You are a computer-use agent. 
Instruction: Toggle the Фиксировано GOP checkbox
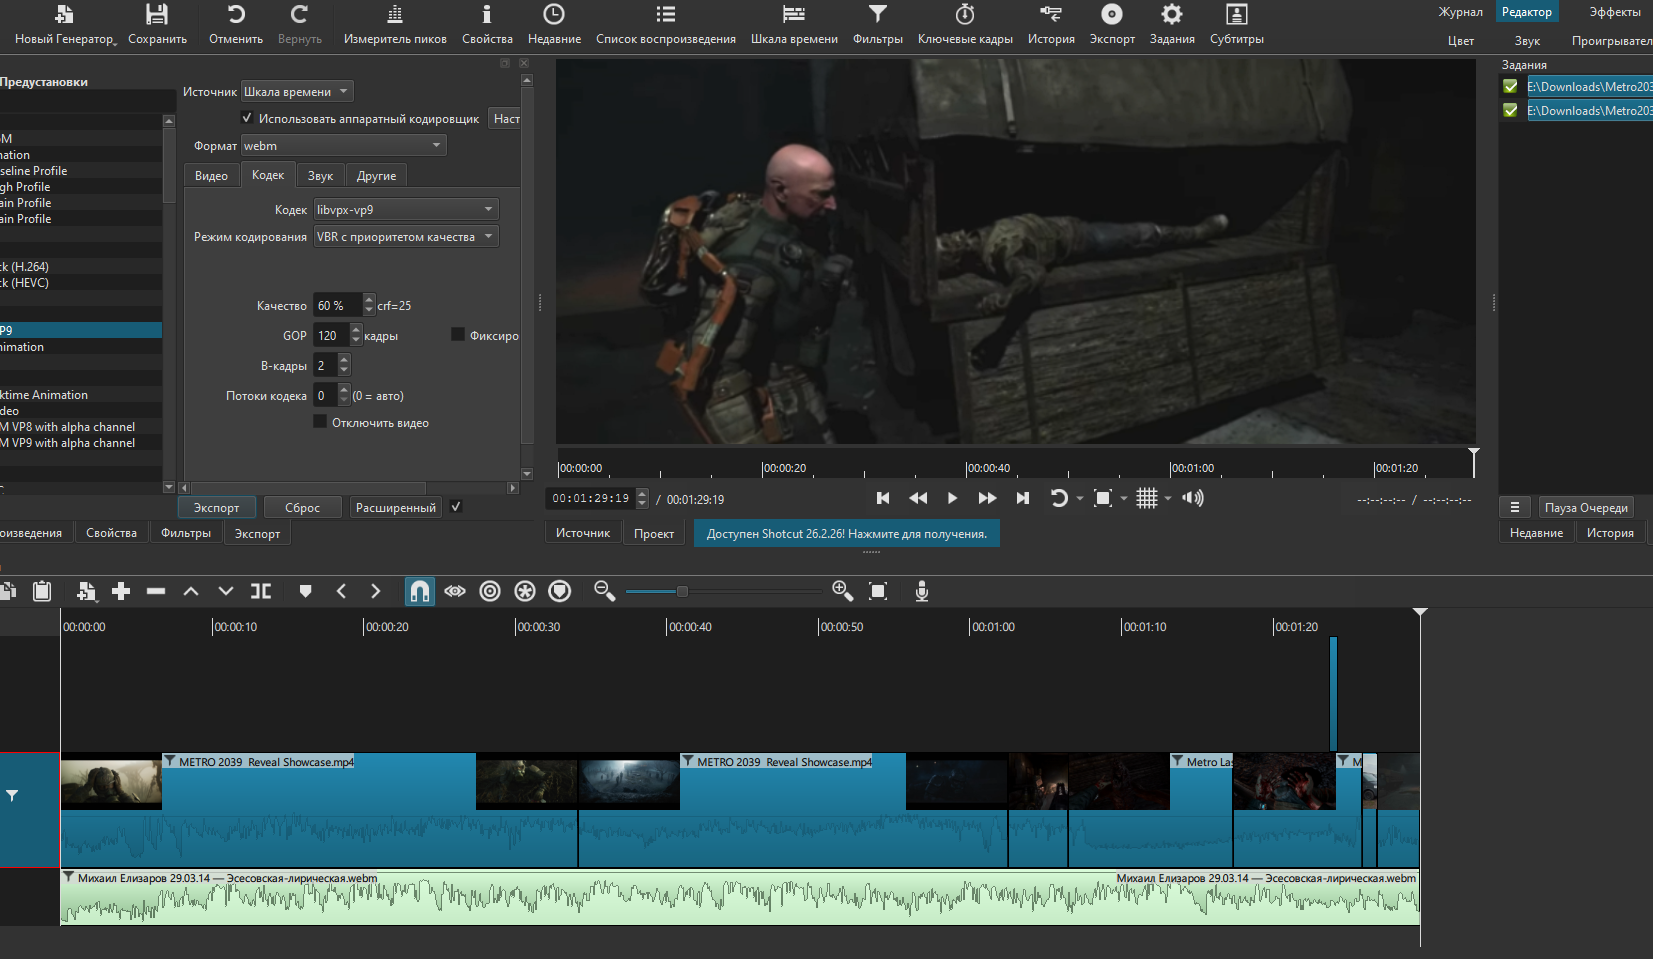(x=458, y=335)
